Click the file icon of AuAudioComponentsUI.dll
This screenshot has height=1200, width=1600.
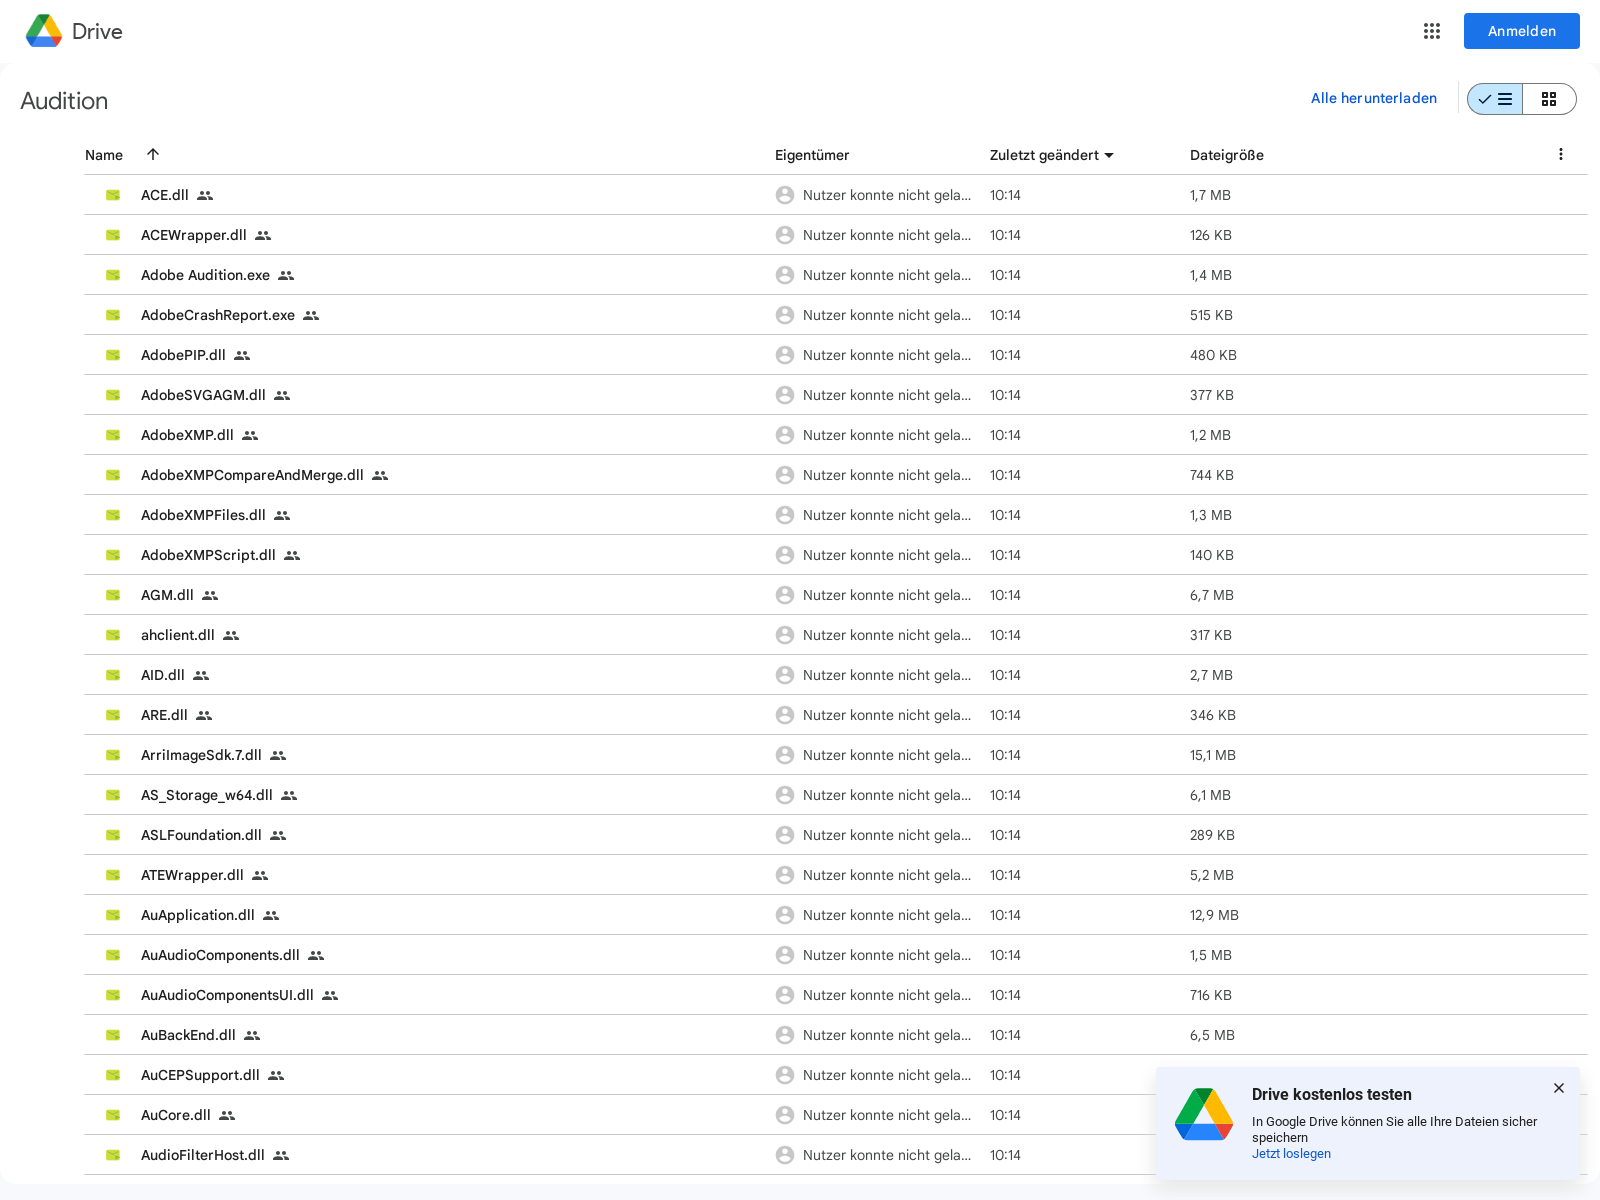tap(113, 995)
